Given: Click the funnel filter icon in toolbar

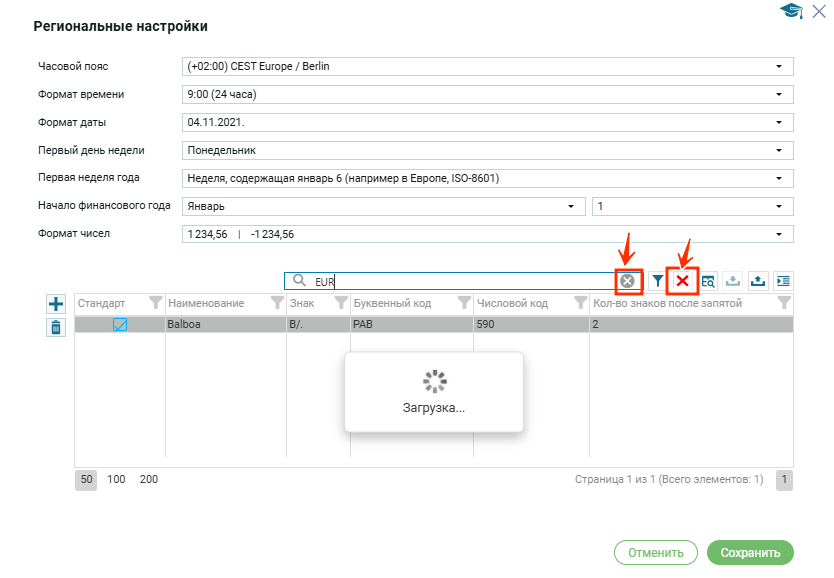Looking at the screenshot, I should tap(657, 281).
